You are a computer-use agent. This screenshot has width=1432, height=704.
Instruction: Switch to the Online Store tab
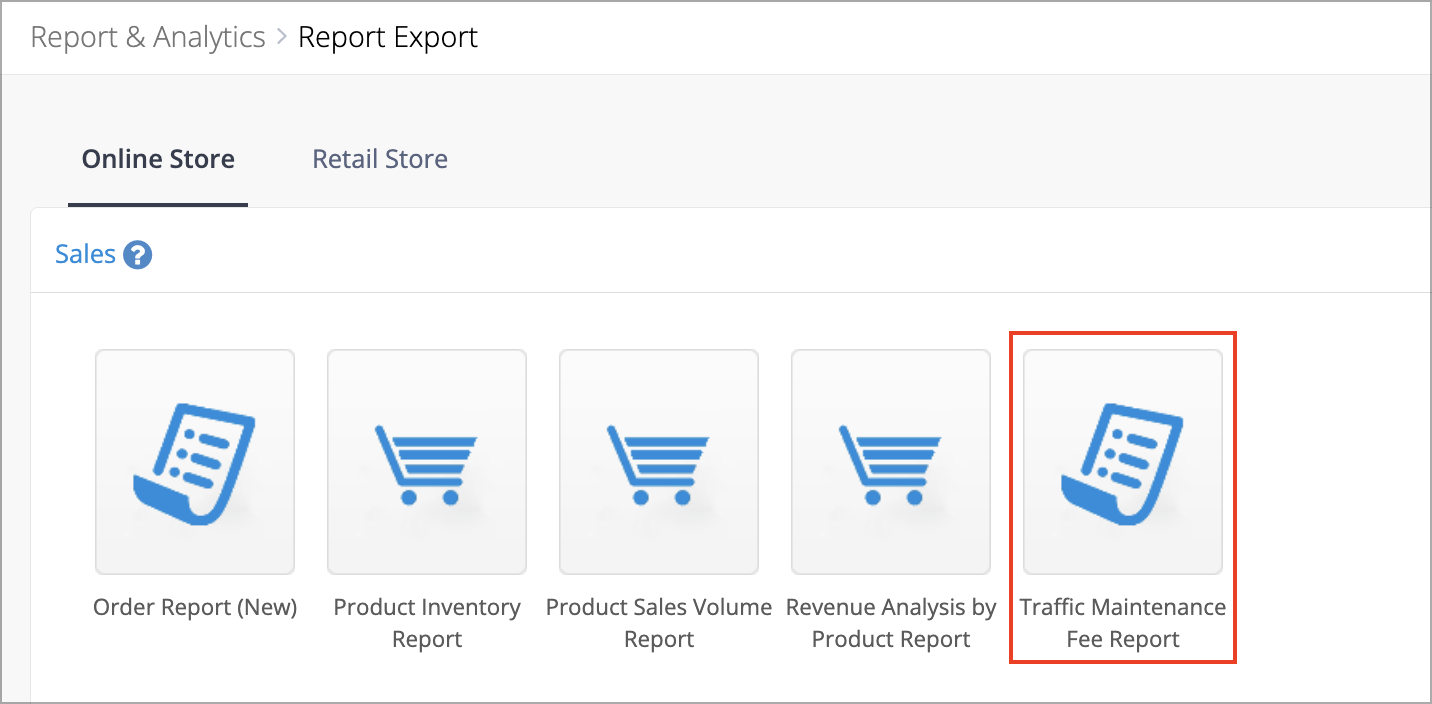pyautogui.click(x=158, y=159)
